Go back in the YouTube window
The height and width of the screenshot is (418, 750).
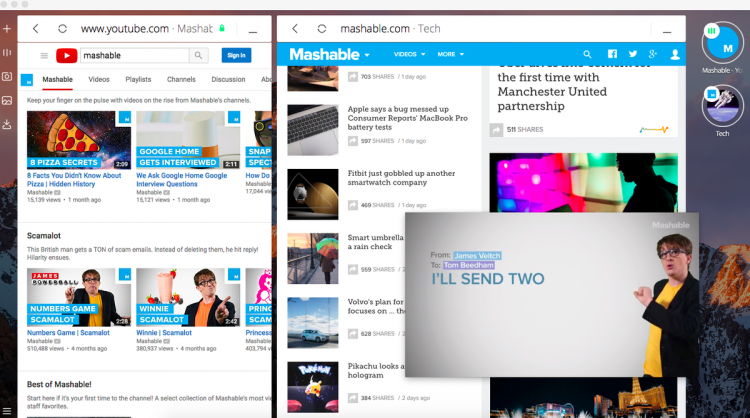pyautogui.click(x=36, y=29)
